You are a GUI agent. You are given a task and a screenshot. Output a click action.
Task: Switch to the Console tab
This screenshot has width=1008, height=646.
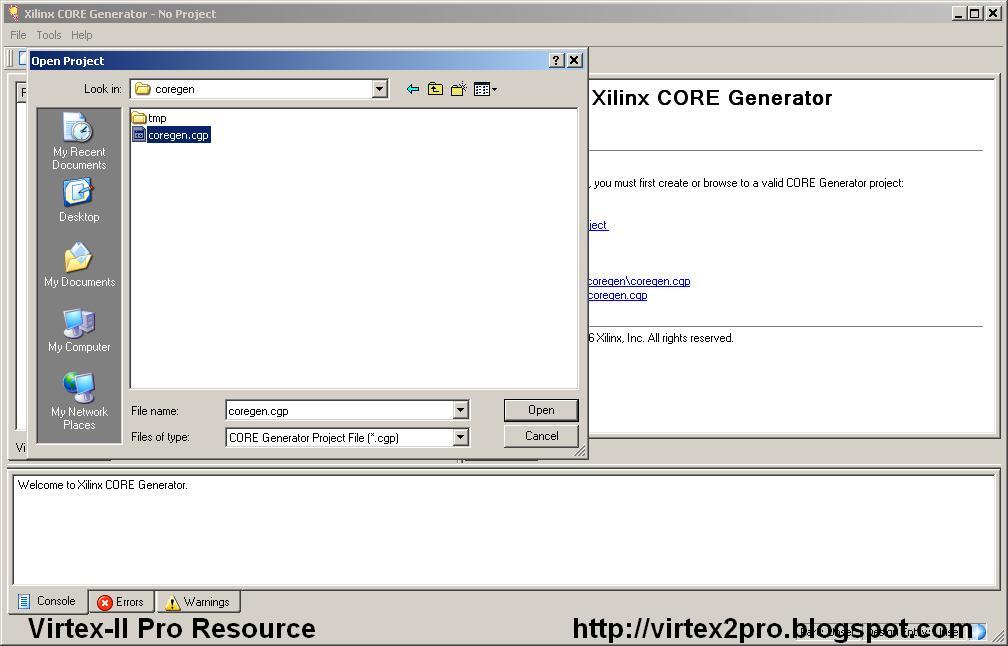[x=47, y=601]
